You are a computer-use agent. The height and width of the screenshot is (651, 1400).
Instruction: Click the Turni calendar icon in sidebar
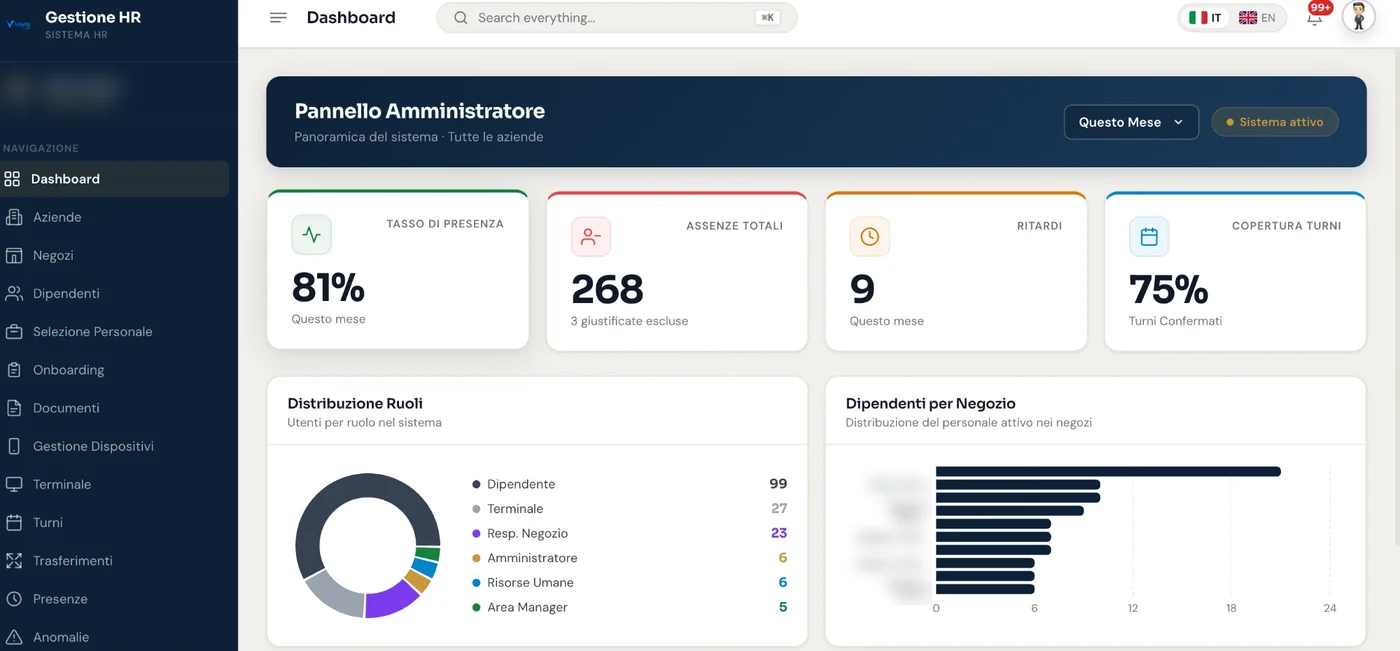coord(14,522)
